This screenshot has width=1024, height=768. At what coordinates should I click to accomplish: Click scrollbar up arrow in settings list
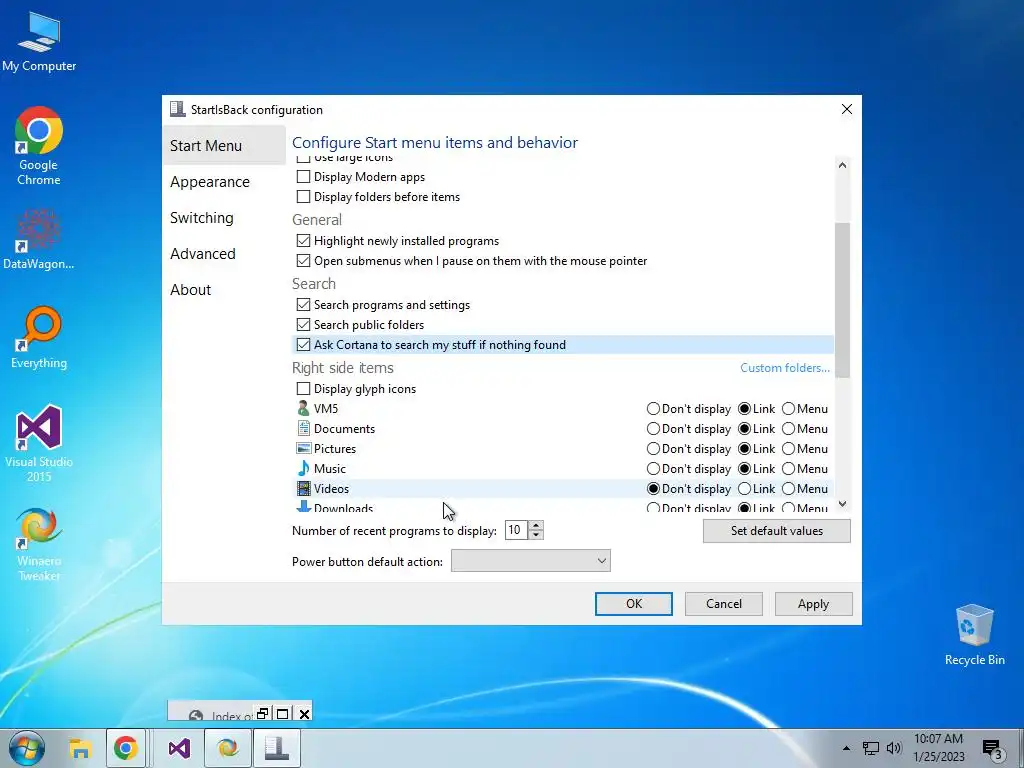[842, 165]
